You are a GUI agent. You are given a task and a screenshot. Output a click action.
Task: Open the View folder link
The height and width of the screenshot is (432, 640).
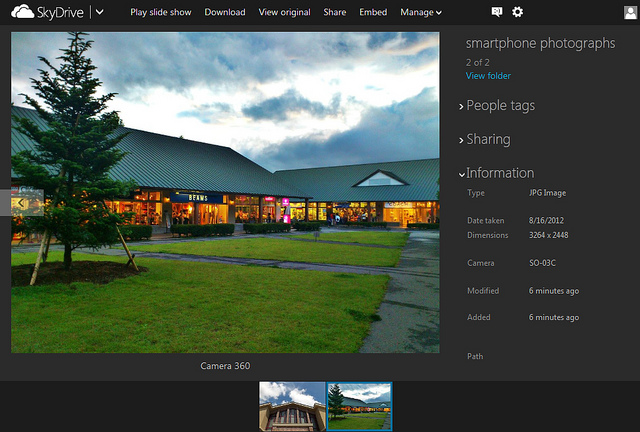488,76
